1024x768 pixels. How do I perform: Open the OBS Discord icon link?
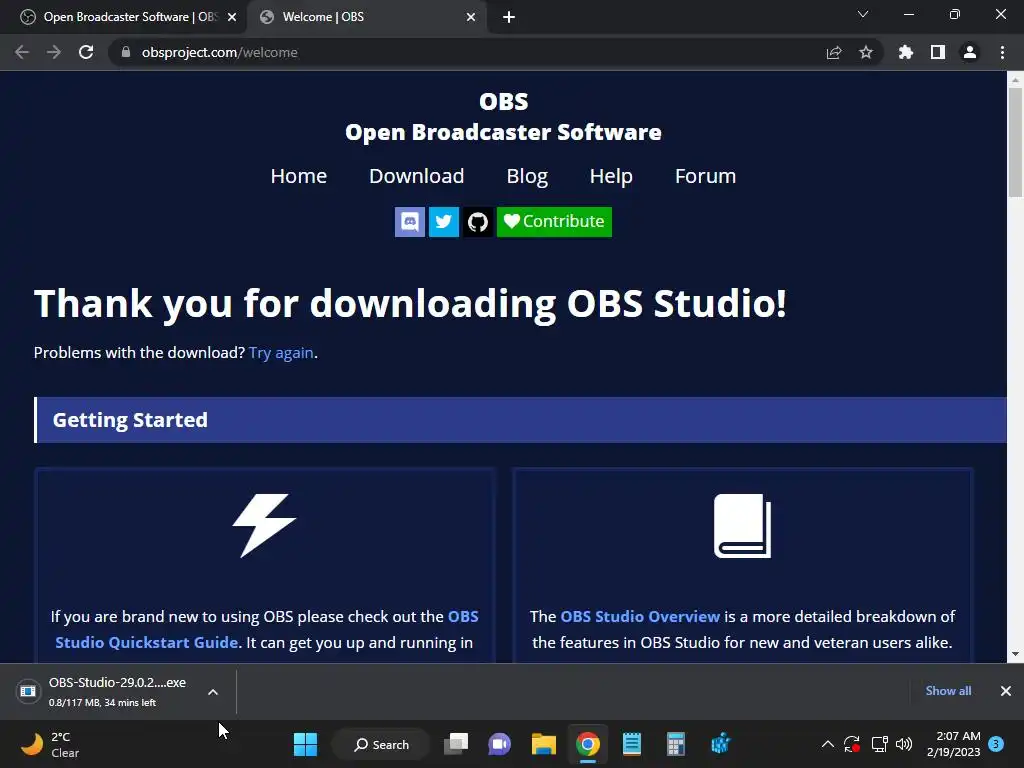[x=409, y=222]
